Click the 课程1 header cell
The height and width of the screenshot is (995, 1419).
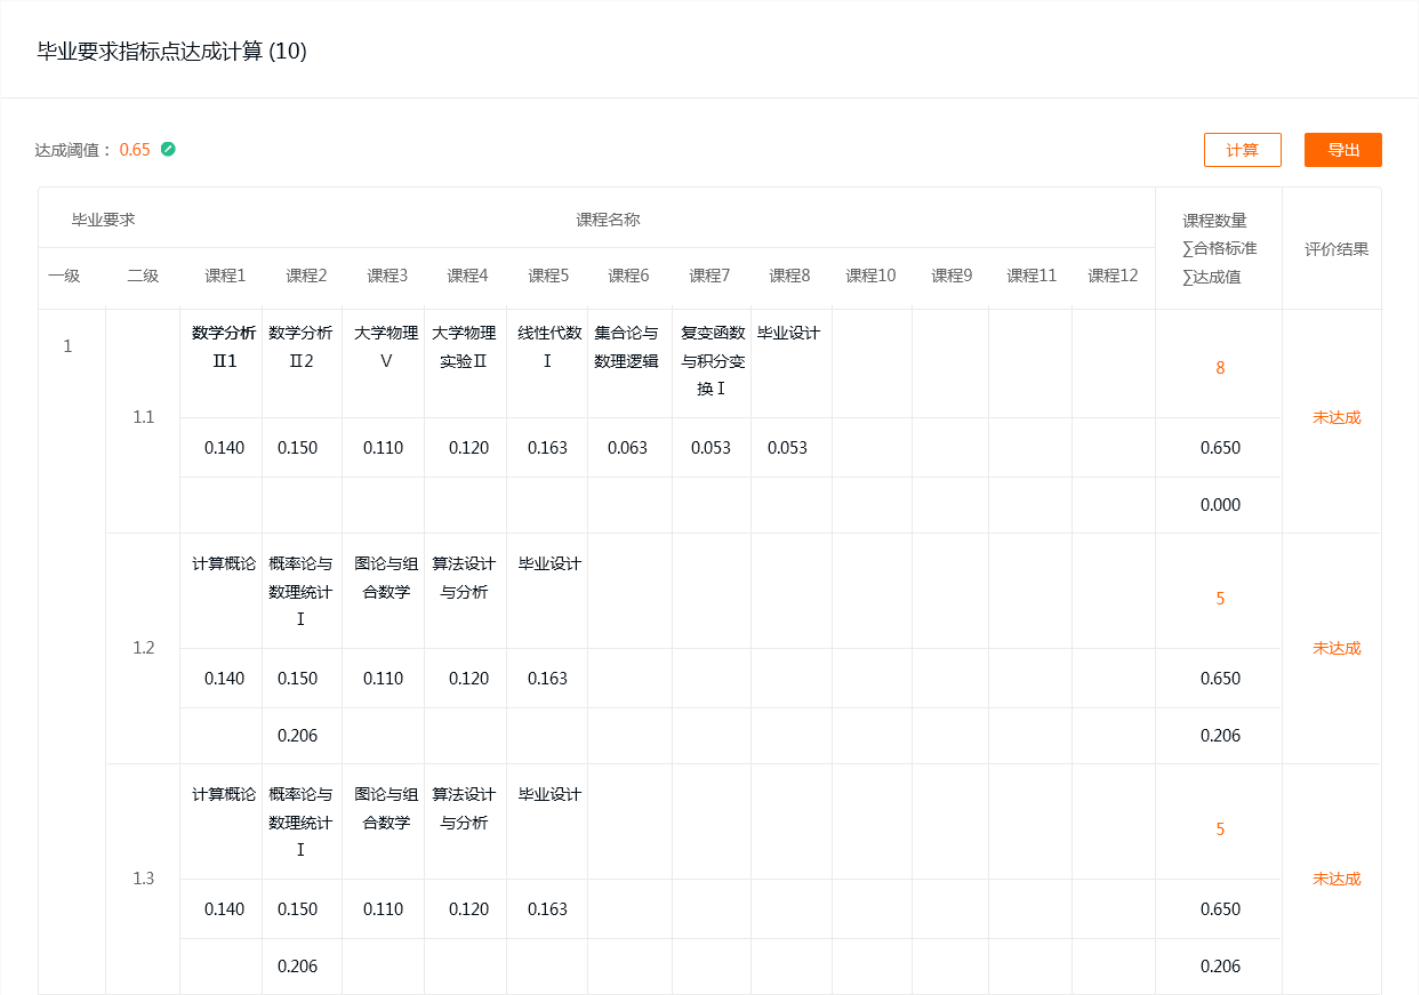click(x=225, y=275)
